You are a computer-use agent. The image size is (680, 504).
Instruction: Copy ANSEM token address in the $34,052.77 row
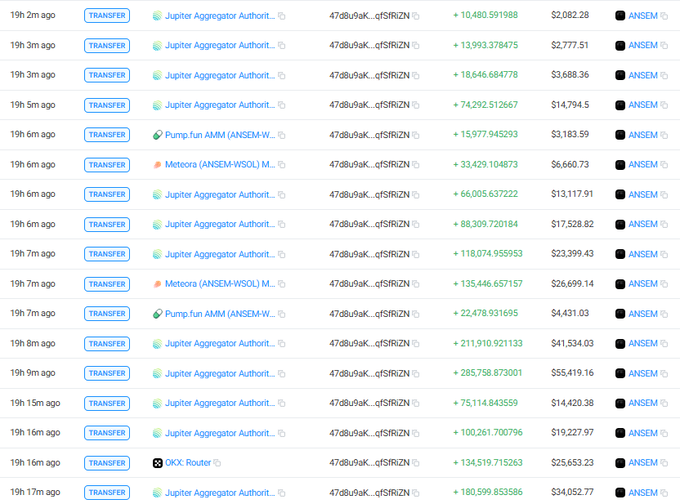[x=664, y=493]
